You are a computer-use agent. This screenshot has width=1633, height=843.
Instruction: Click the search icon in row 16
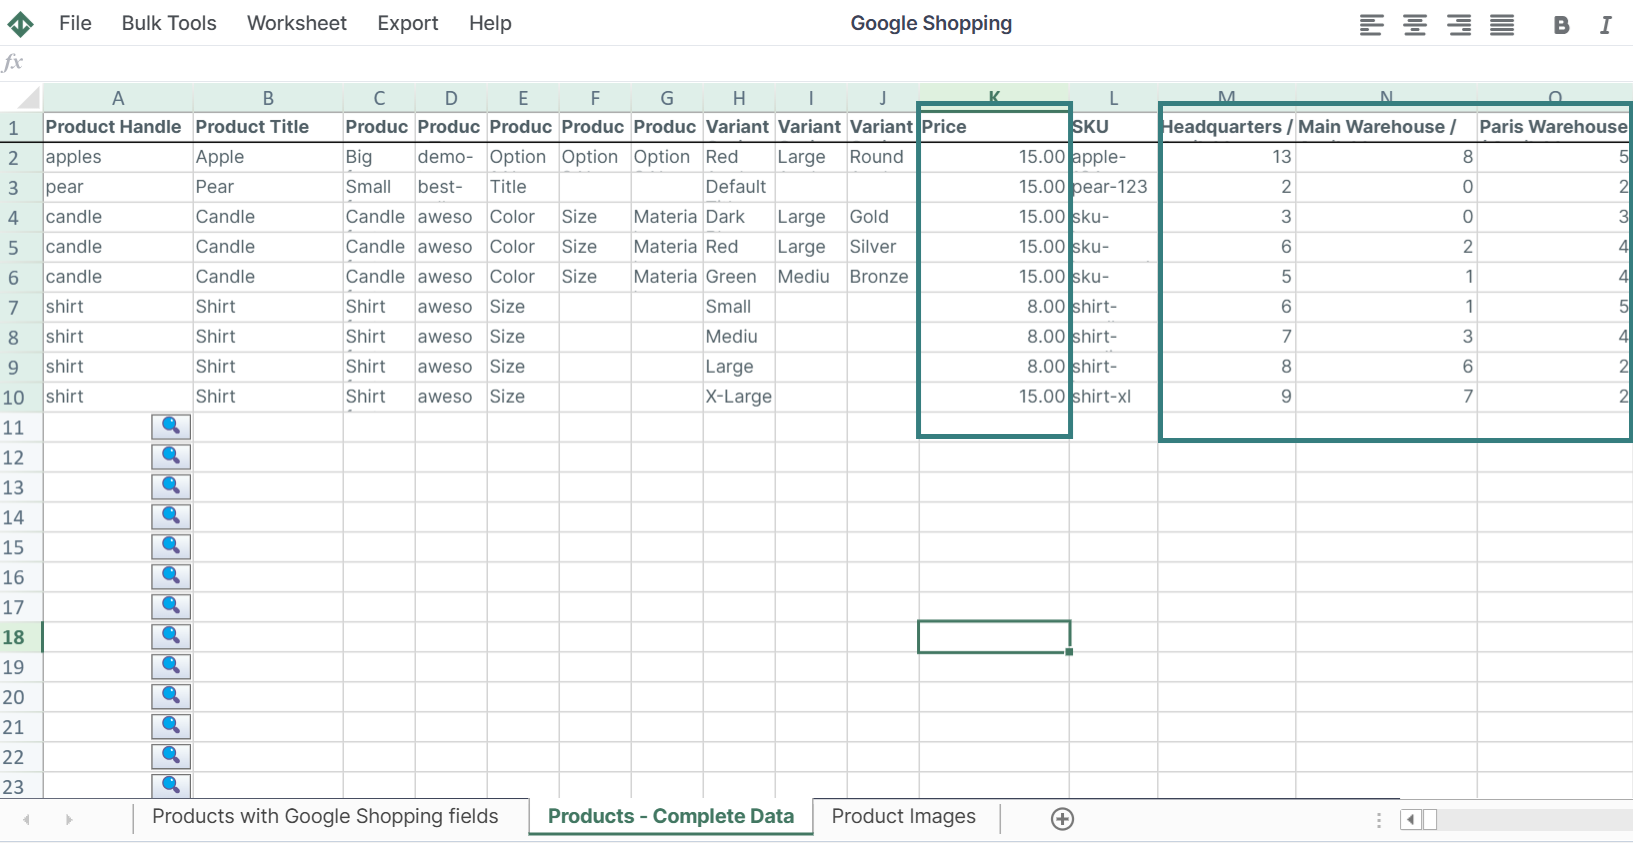pyautogui.click(x=171, y=577)
